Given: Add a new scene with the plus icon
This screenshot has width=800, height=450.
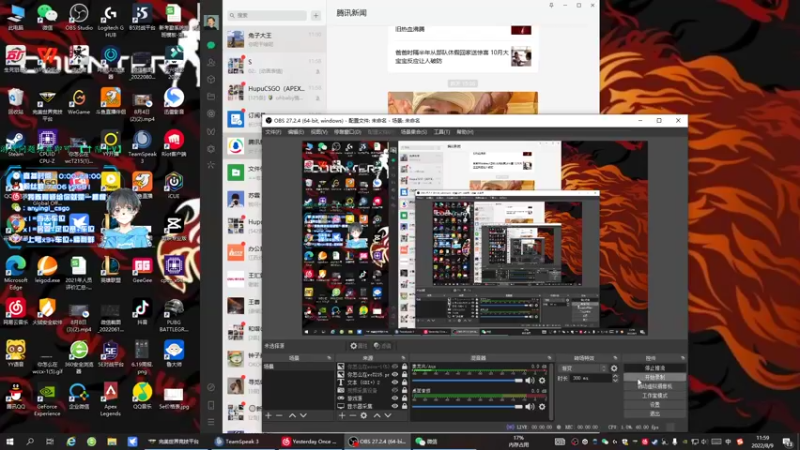Looking at the screenshot, I should (x=268, y=415).
